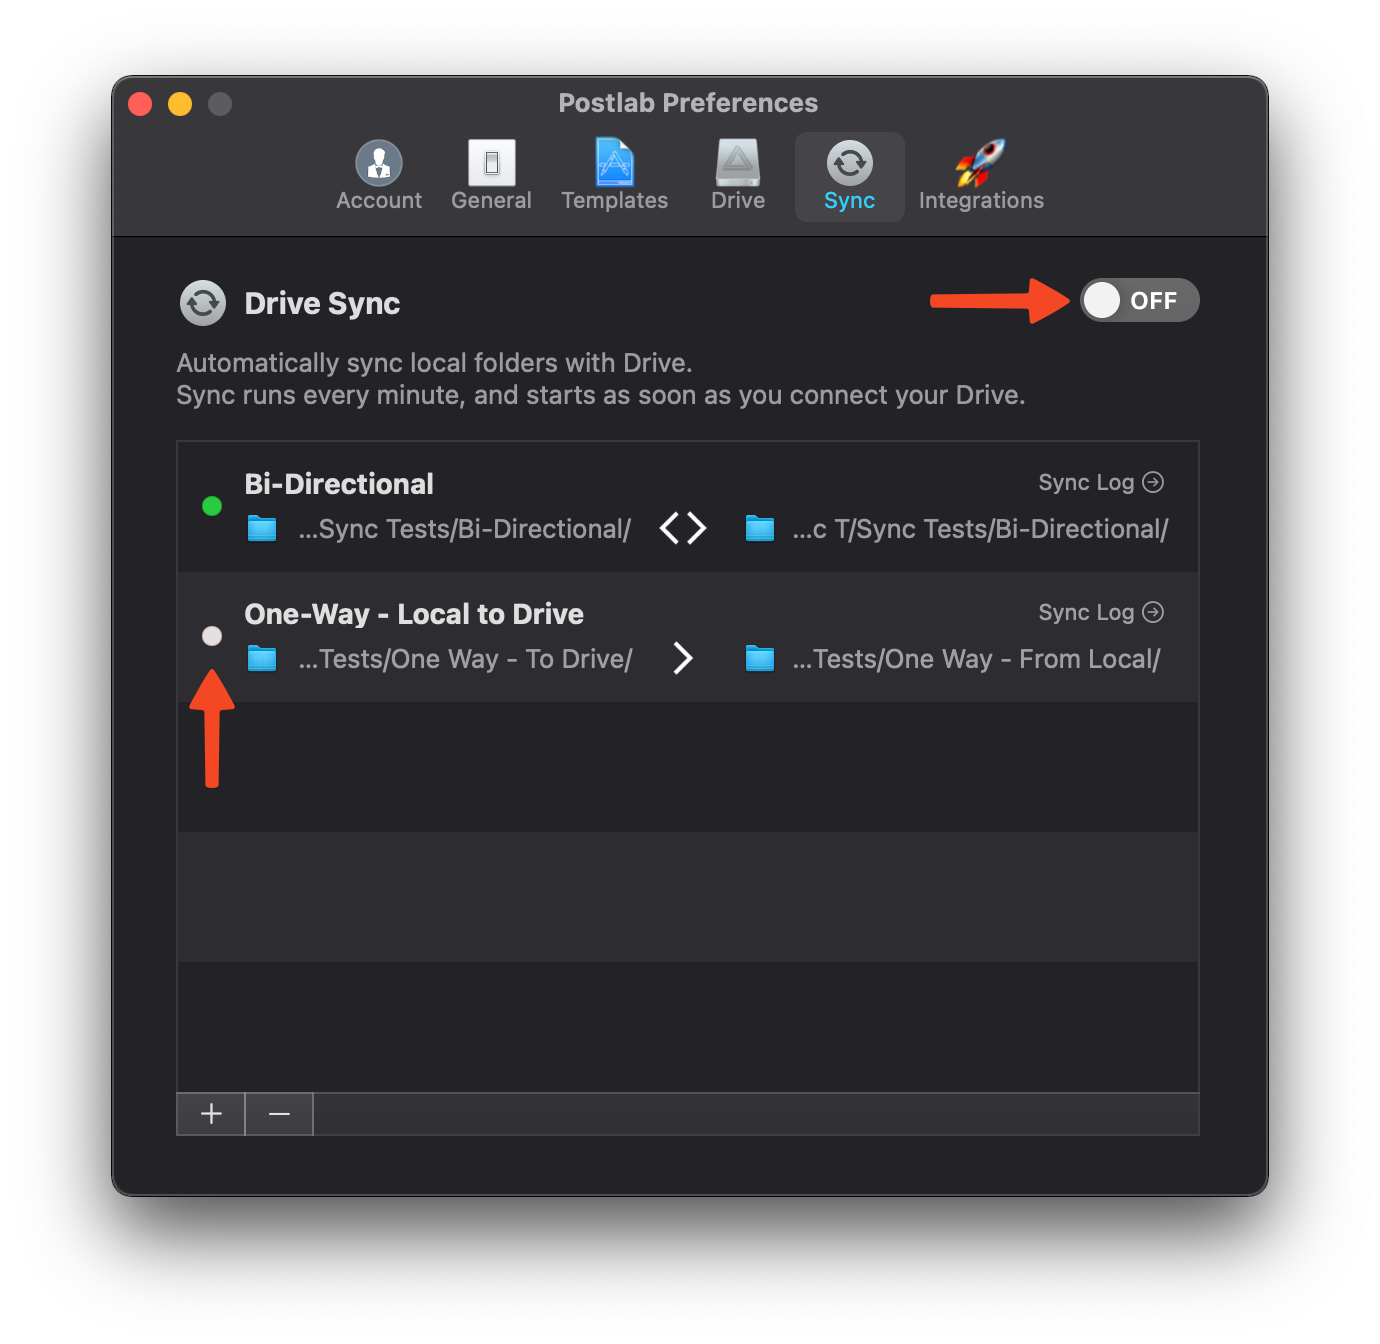The image size is (1380, 1344).
Task: Click the Bi-Directional Drive folder icon
Action: 760,528
